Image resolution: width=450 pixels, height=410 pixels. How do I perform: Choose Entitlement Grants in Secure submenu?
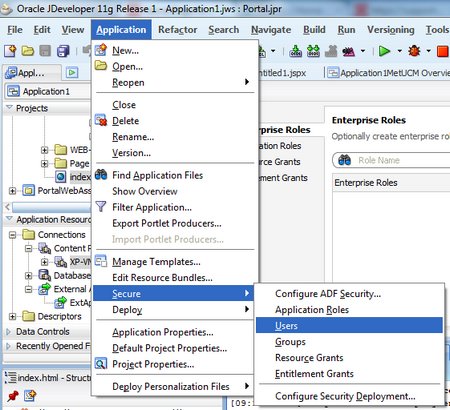click(x=349, y=374)
